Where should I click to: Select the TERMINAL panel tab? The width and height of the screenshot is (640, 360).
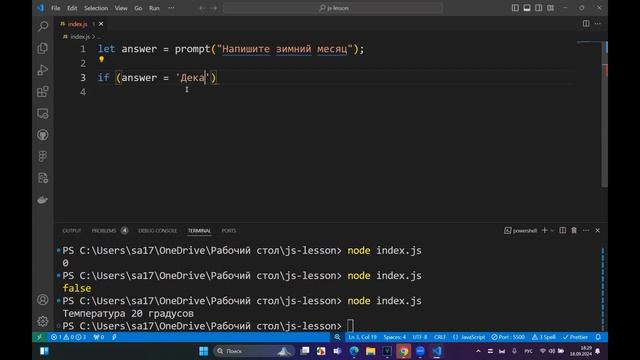click(199, 231)
